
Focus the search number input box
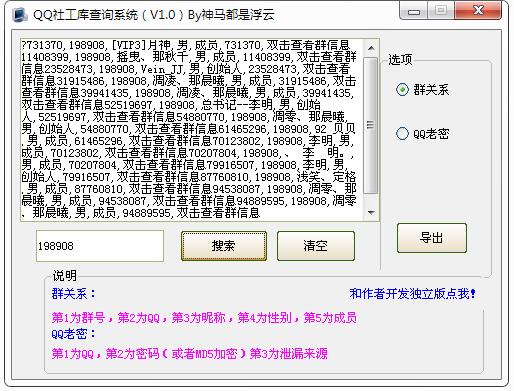pyautogui.click(x=100, y=246)
